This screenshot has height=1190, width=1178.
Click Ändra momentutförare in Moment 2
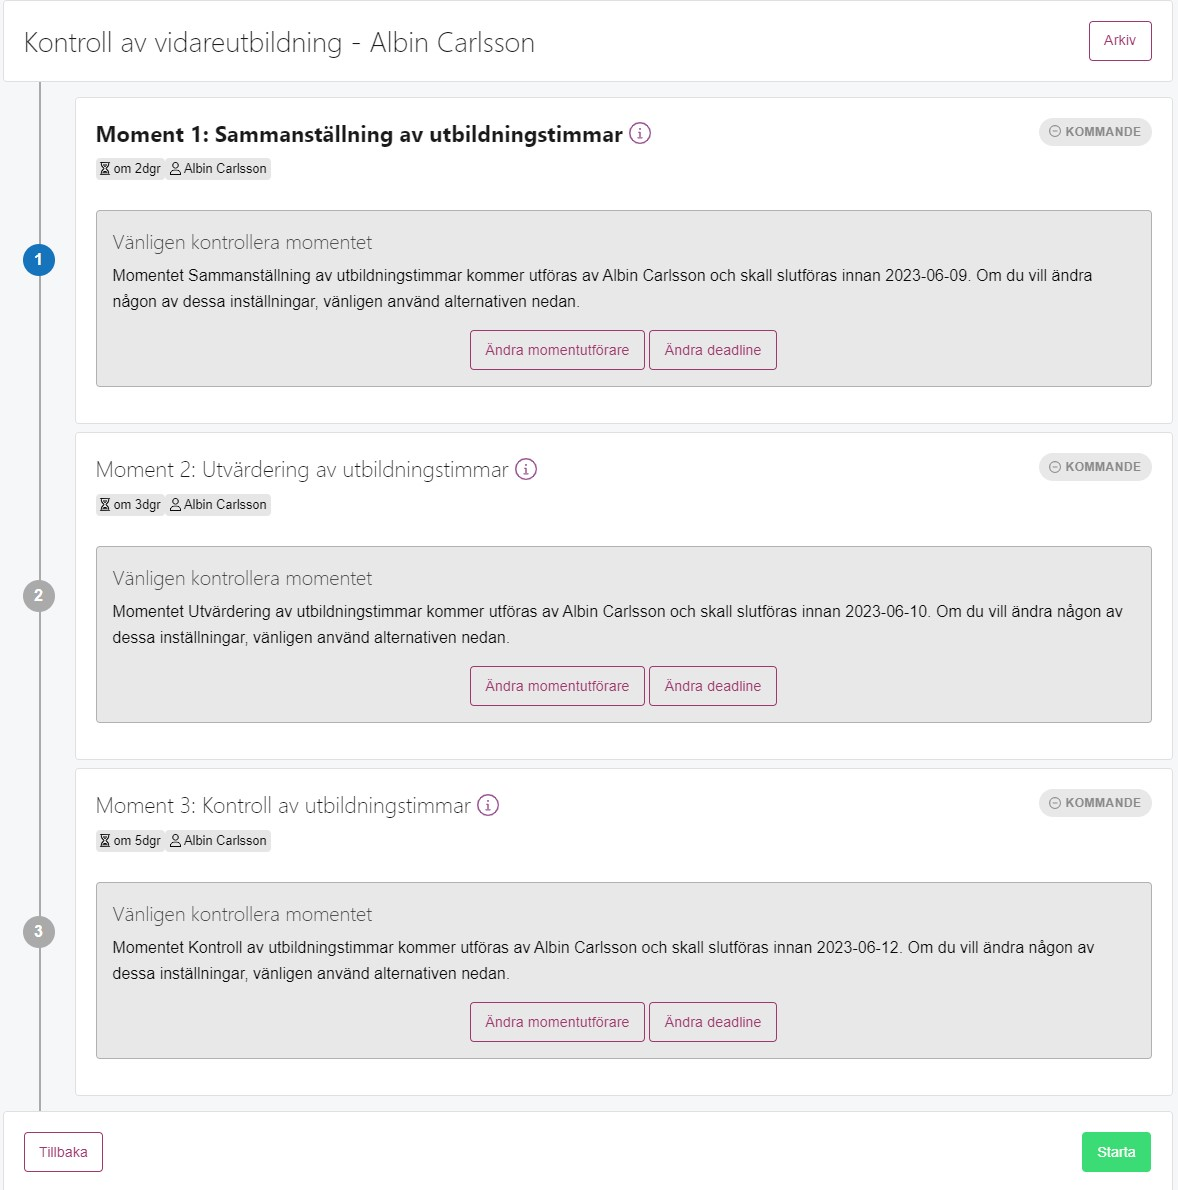[557, 686]
